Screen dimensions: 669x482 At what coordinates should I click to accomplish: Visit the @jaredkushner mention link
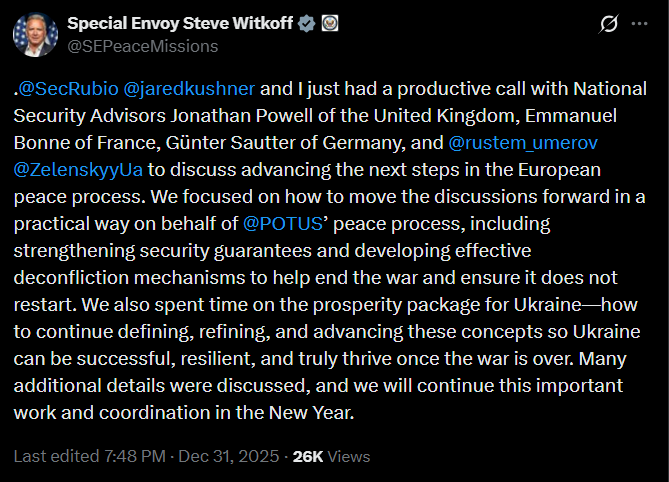(x=187, y=87)
